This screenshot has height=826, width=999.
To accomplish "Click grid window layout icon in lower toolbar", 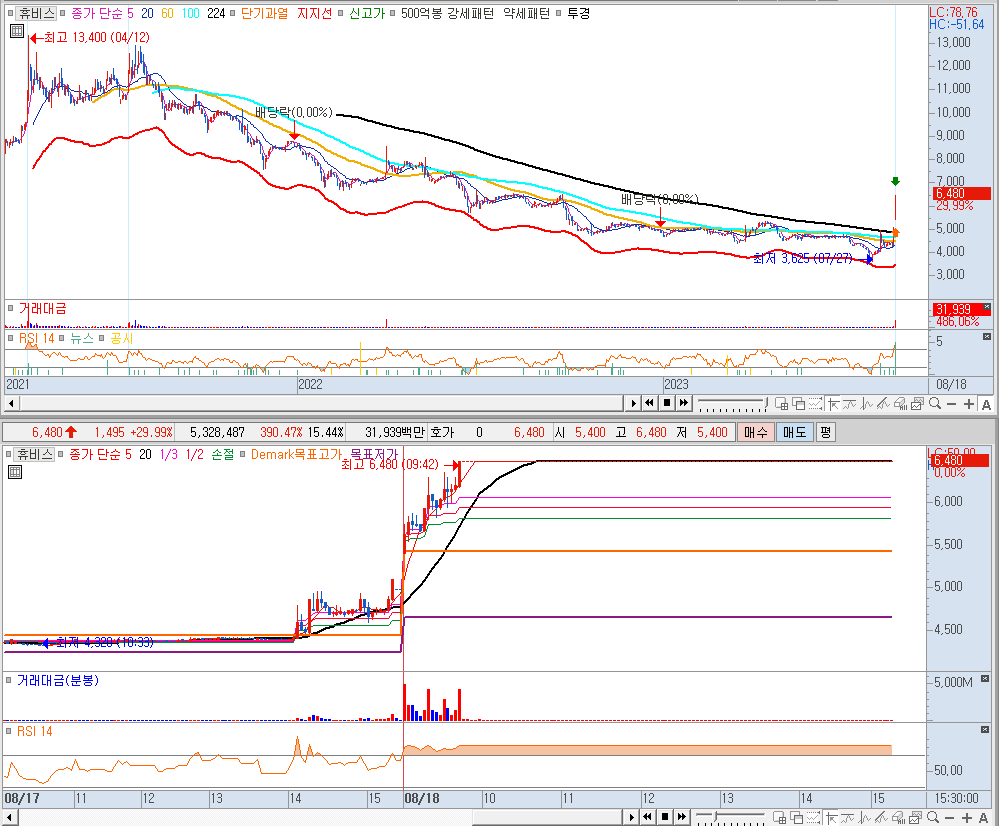I will click(779, 818).
